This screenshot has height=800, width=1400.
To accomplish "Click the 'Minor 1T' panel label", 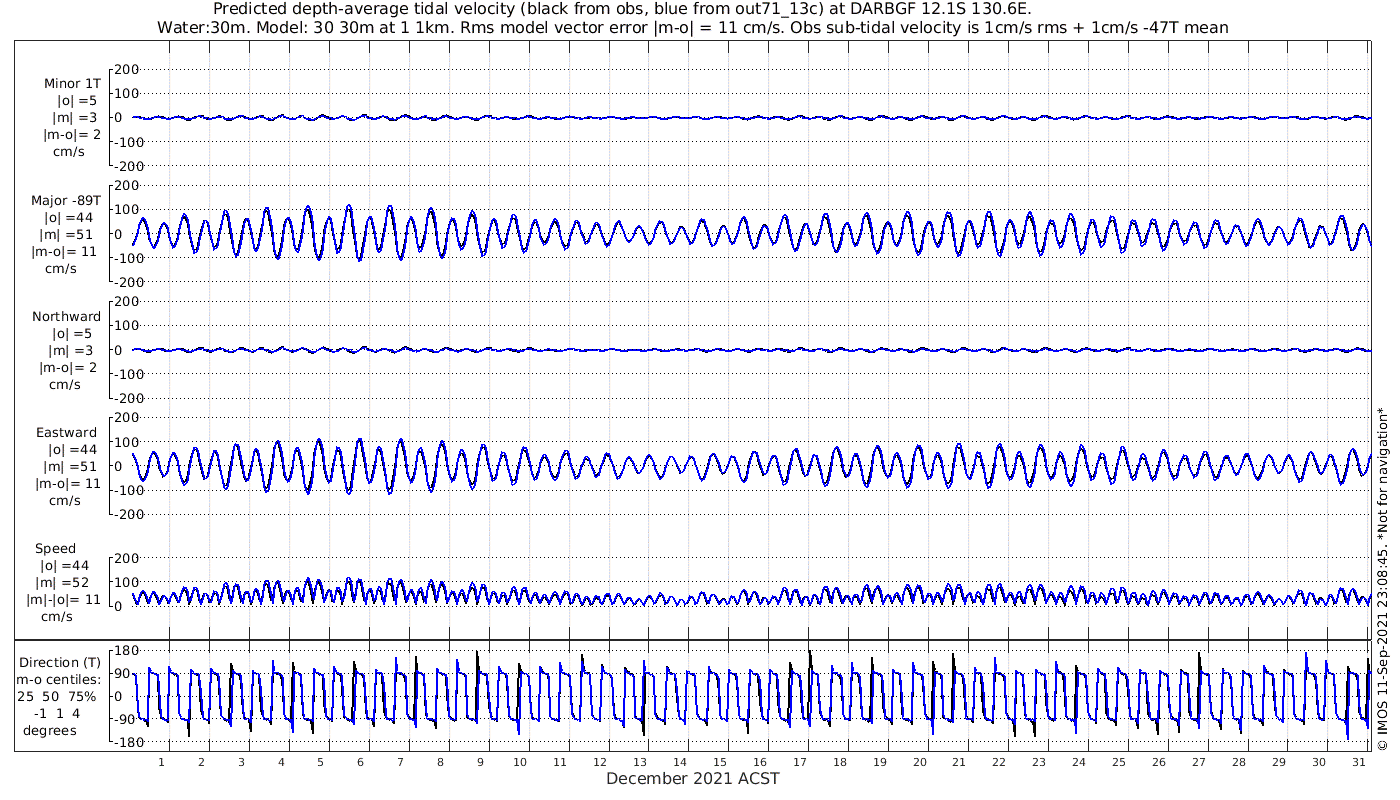I will (72, 84).
